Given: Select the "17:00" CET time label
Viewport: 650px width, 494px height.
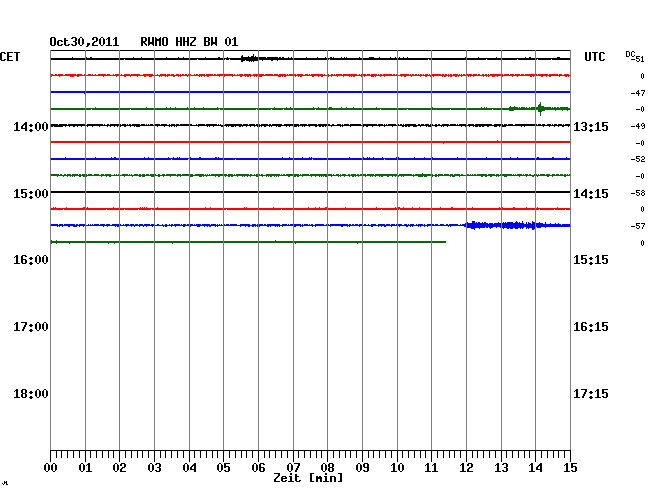Looking at the screenshot, I should [31, 327].
